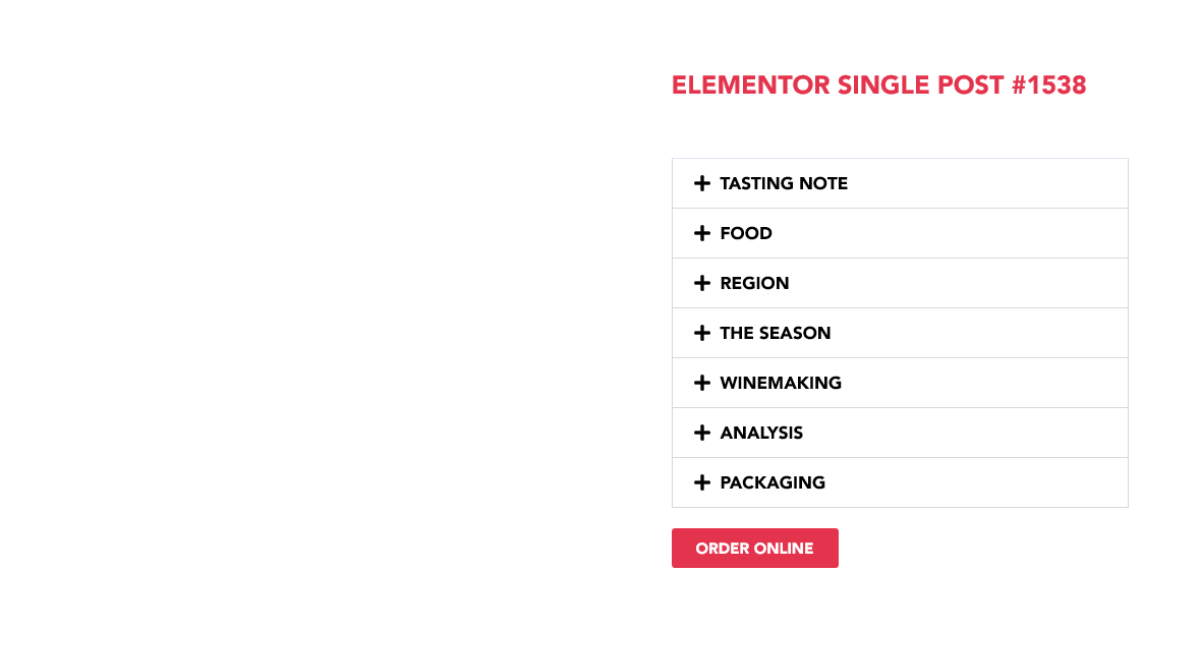Open The Season section label
The image size is (1200, 648).
click(x=775, y=334)
